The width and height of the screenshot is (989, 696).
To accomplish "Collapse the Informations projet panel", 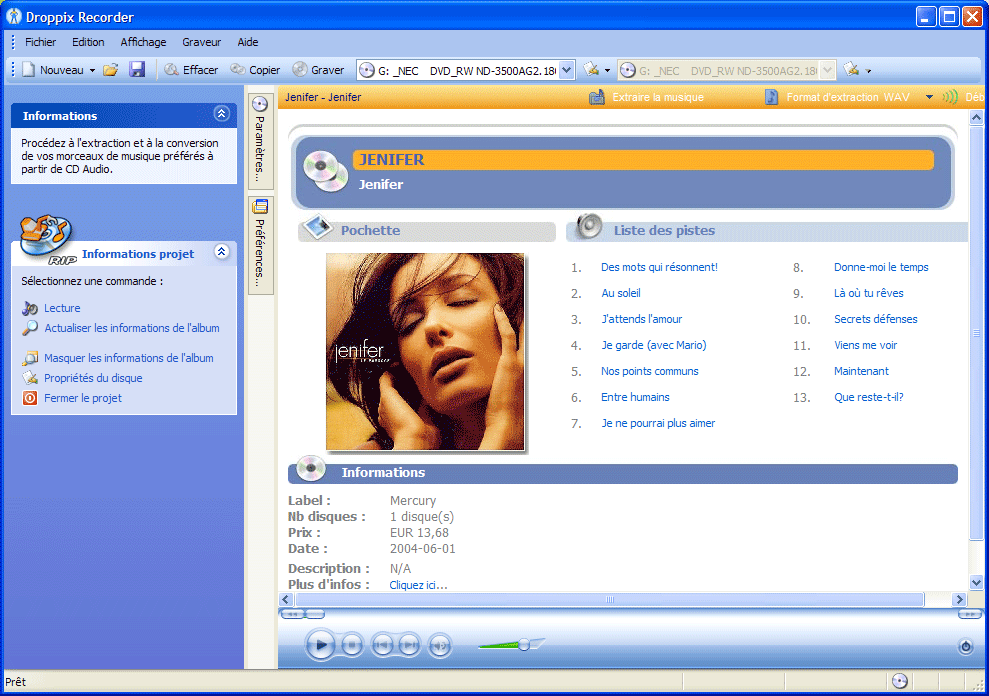I will click(x=222, y=253).
